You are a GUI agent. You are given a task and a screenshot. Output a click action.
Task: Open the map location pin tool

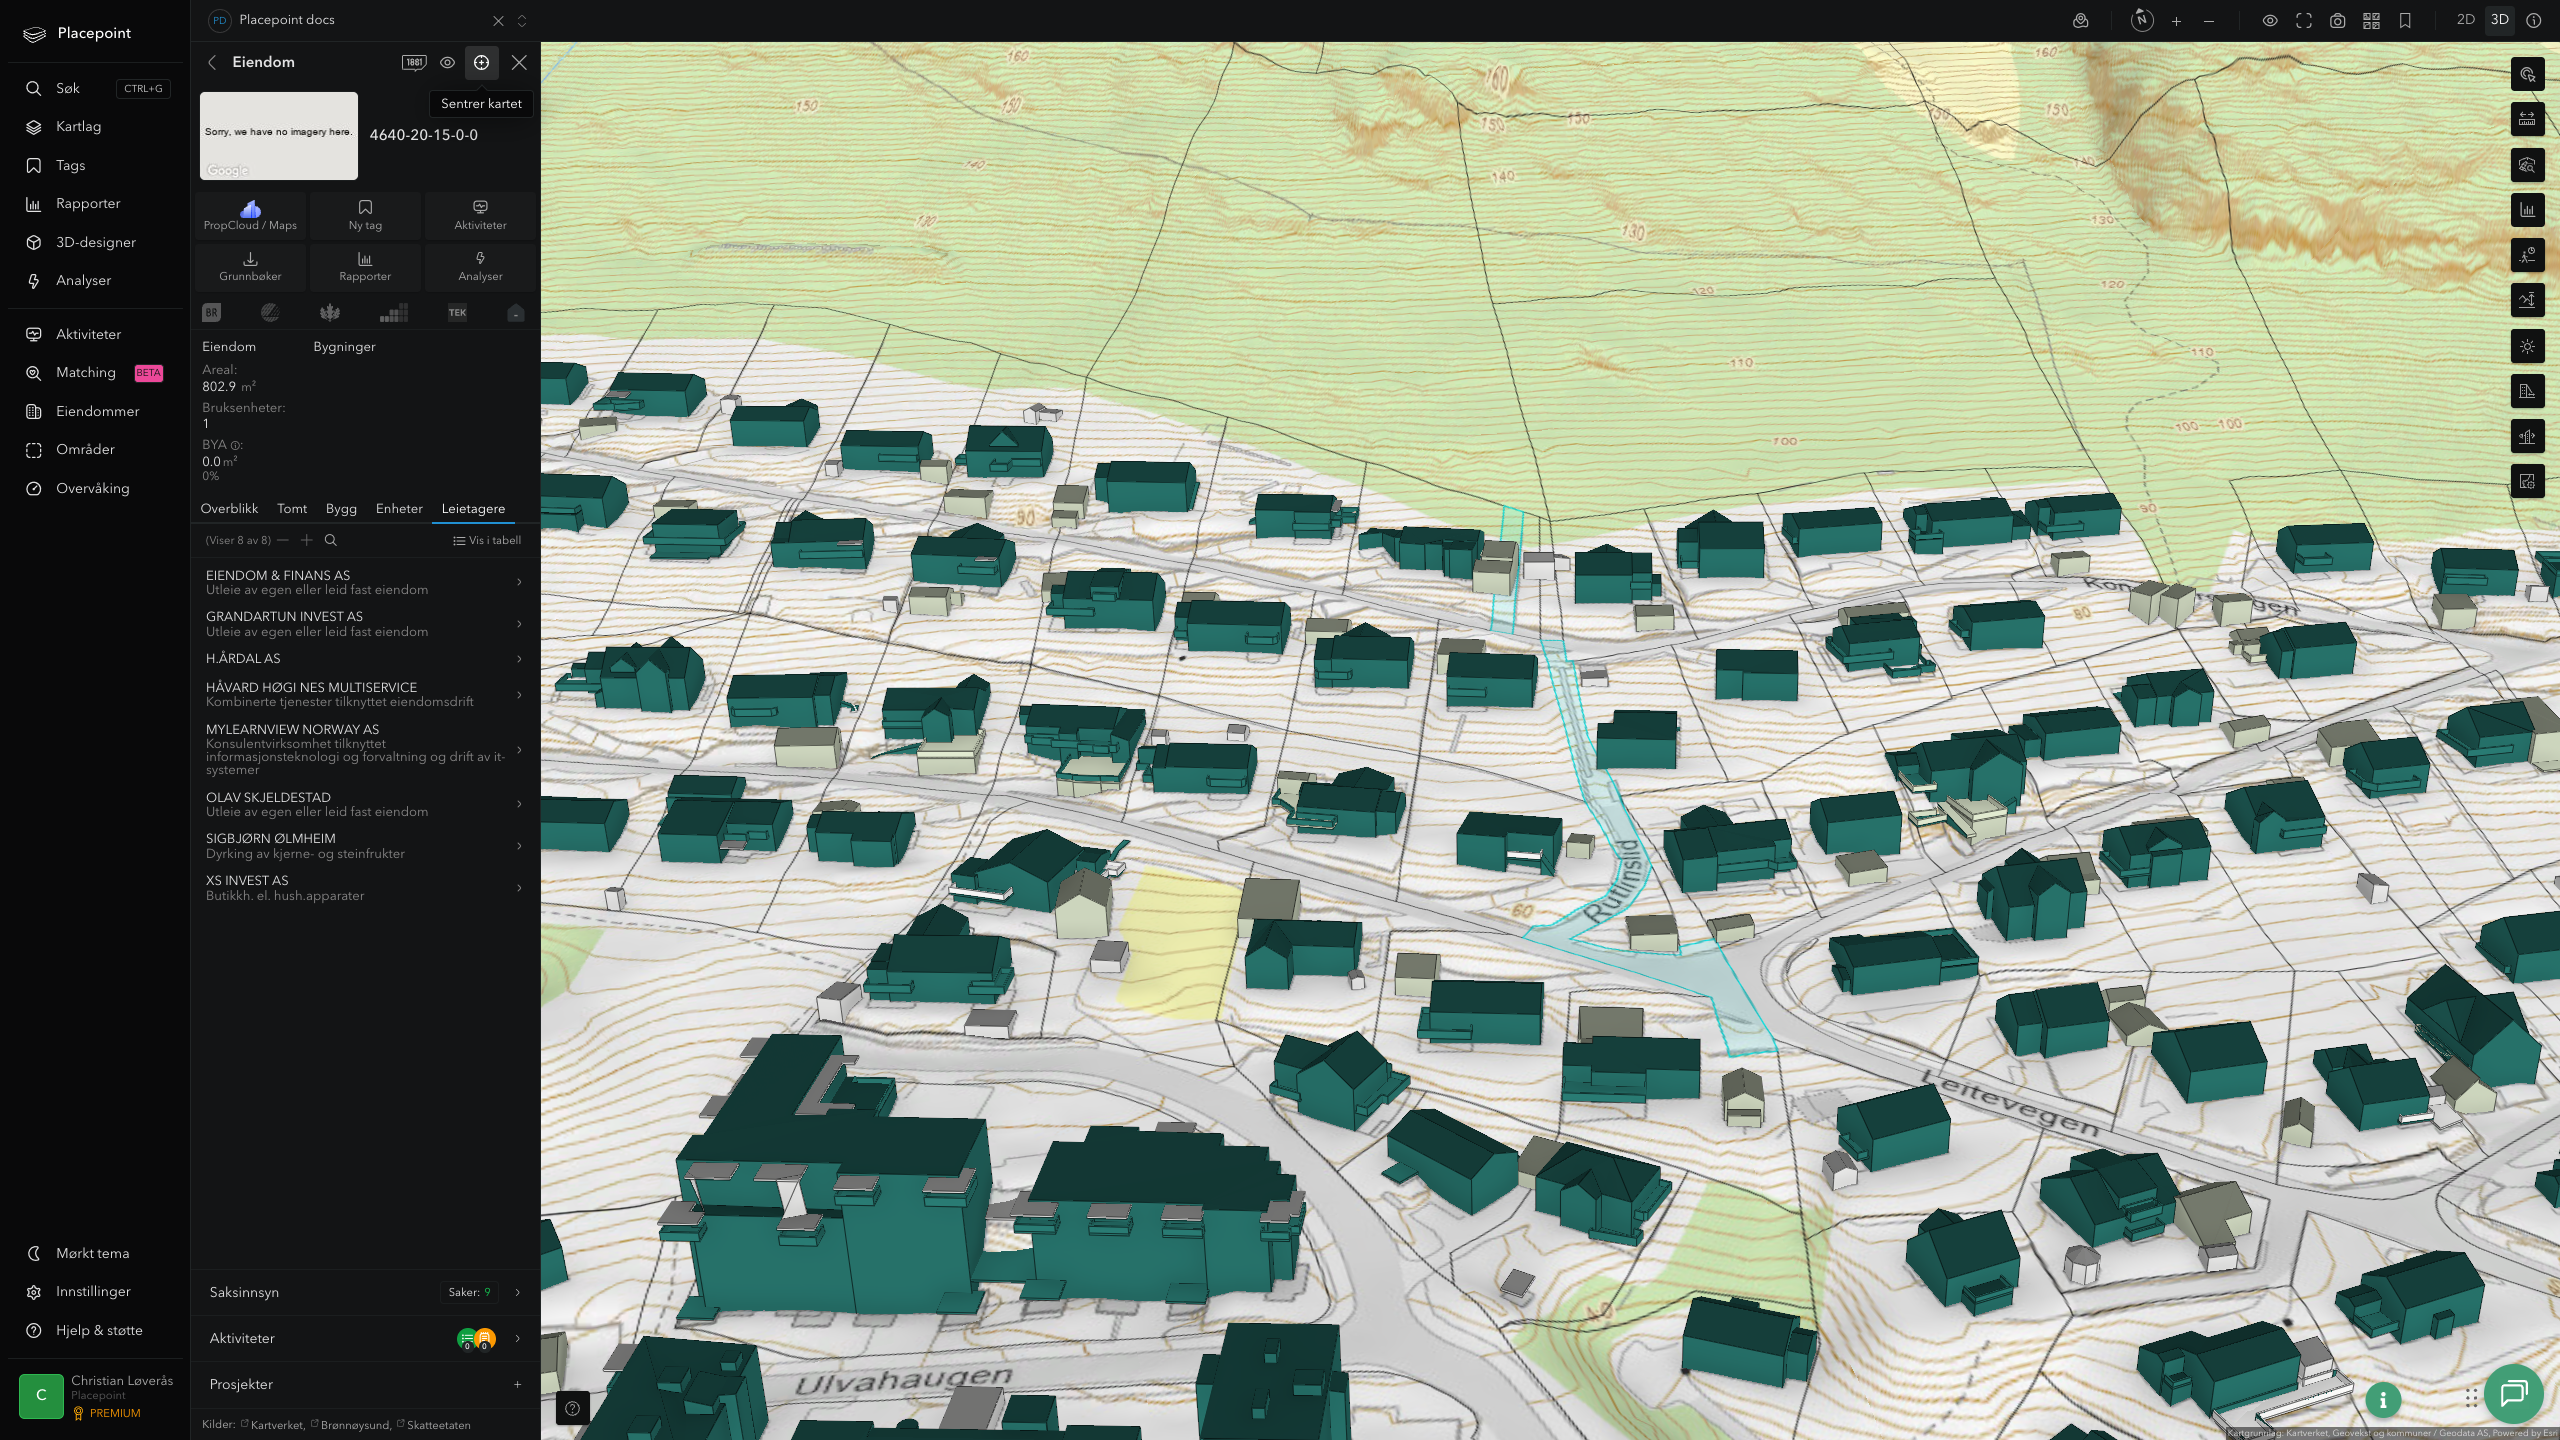[2081, 20]
